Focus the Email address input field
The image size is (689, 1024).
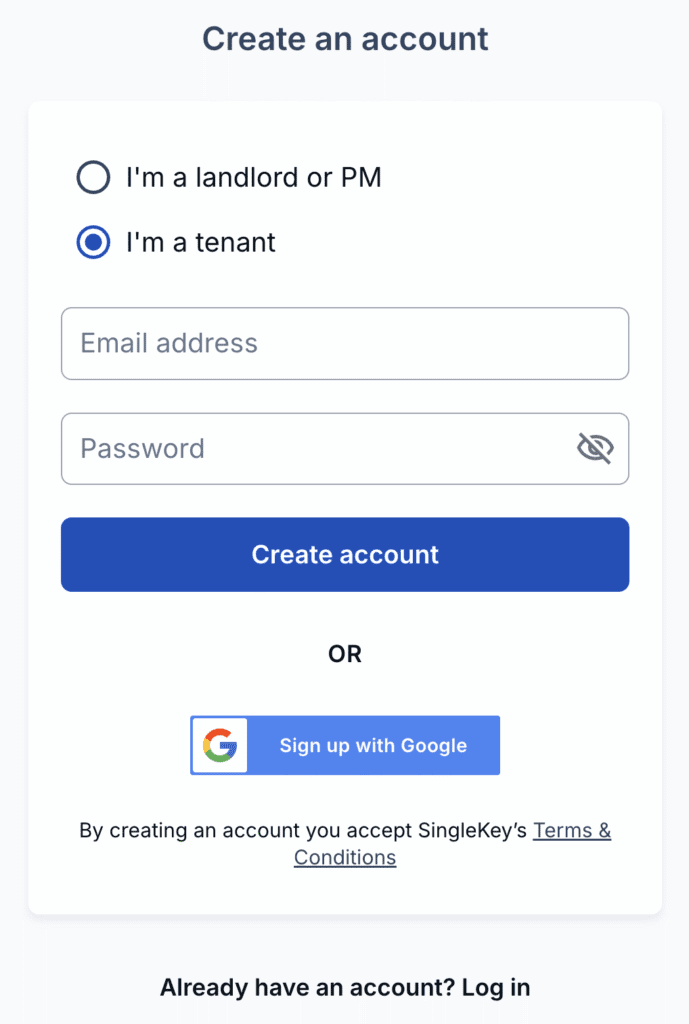point(345,344)
